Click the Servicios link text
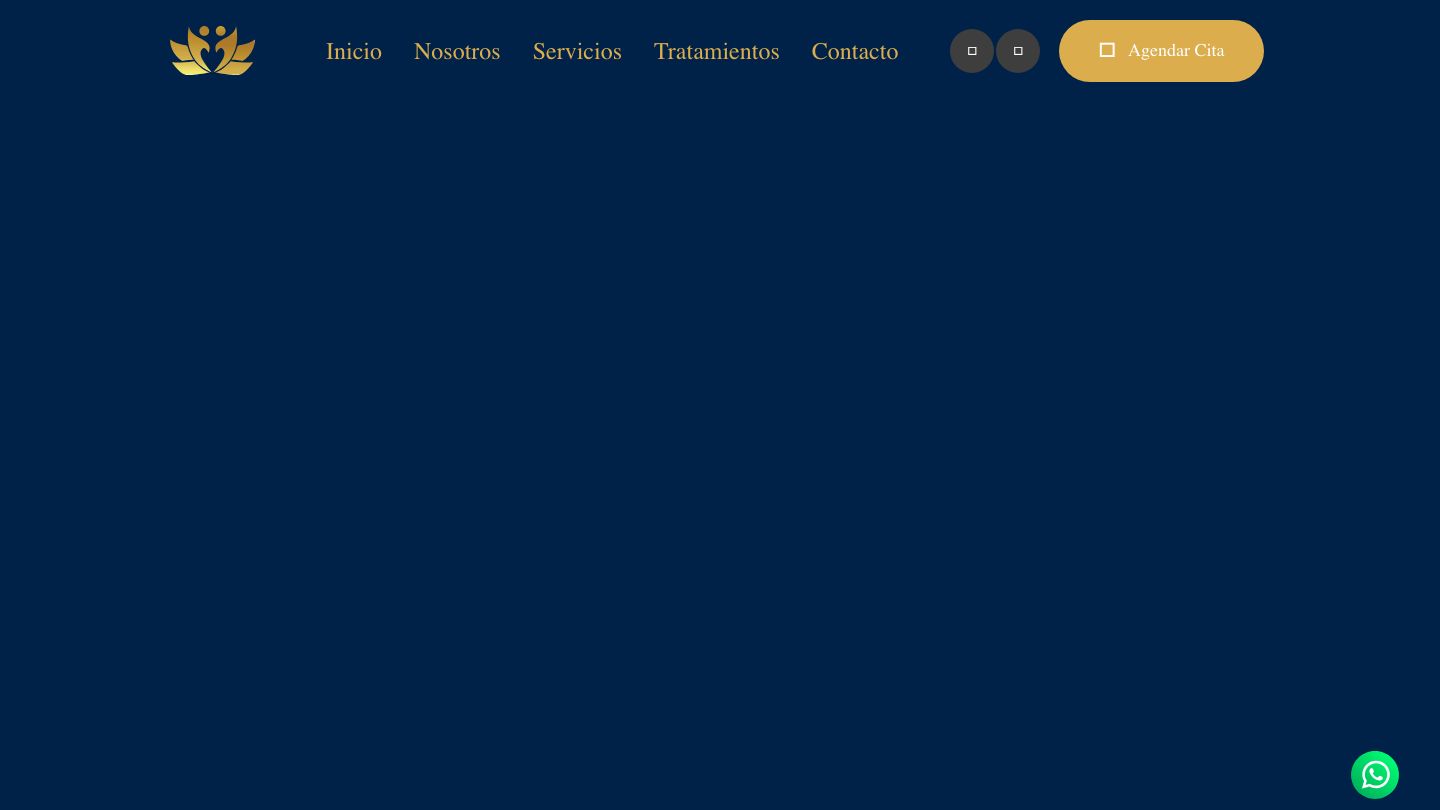Screen dimensions: 1440x810 click(577, 52)
